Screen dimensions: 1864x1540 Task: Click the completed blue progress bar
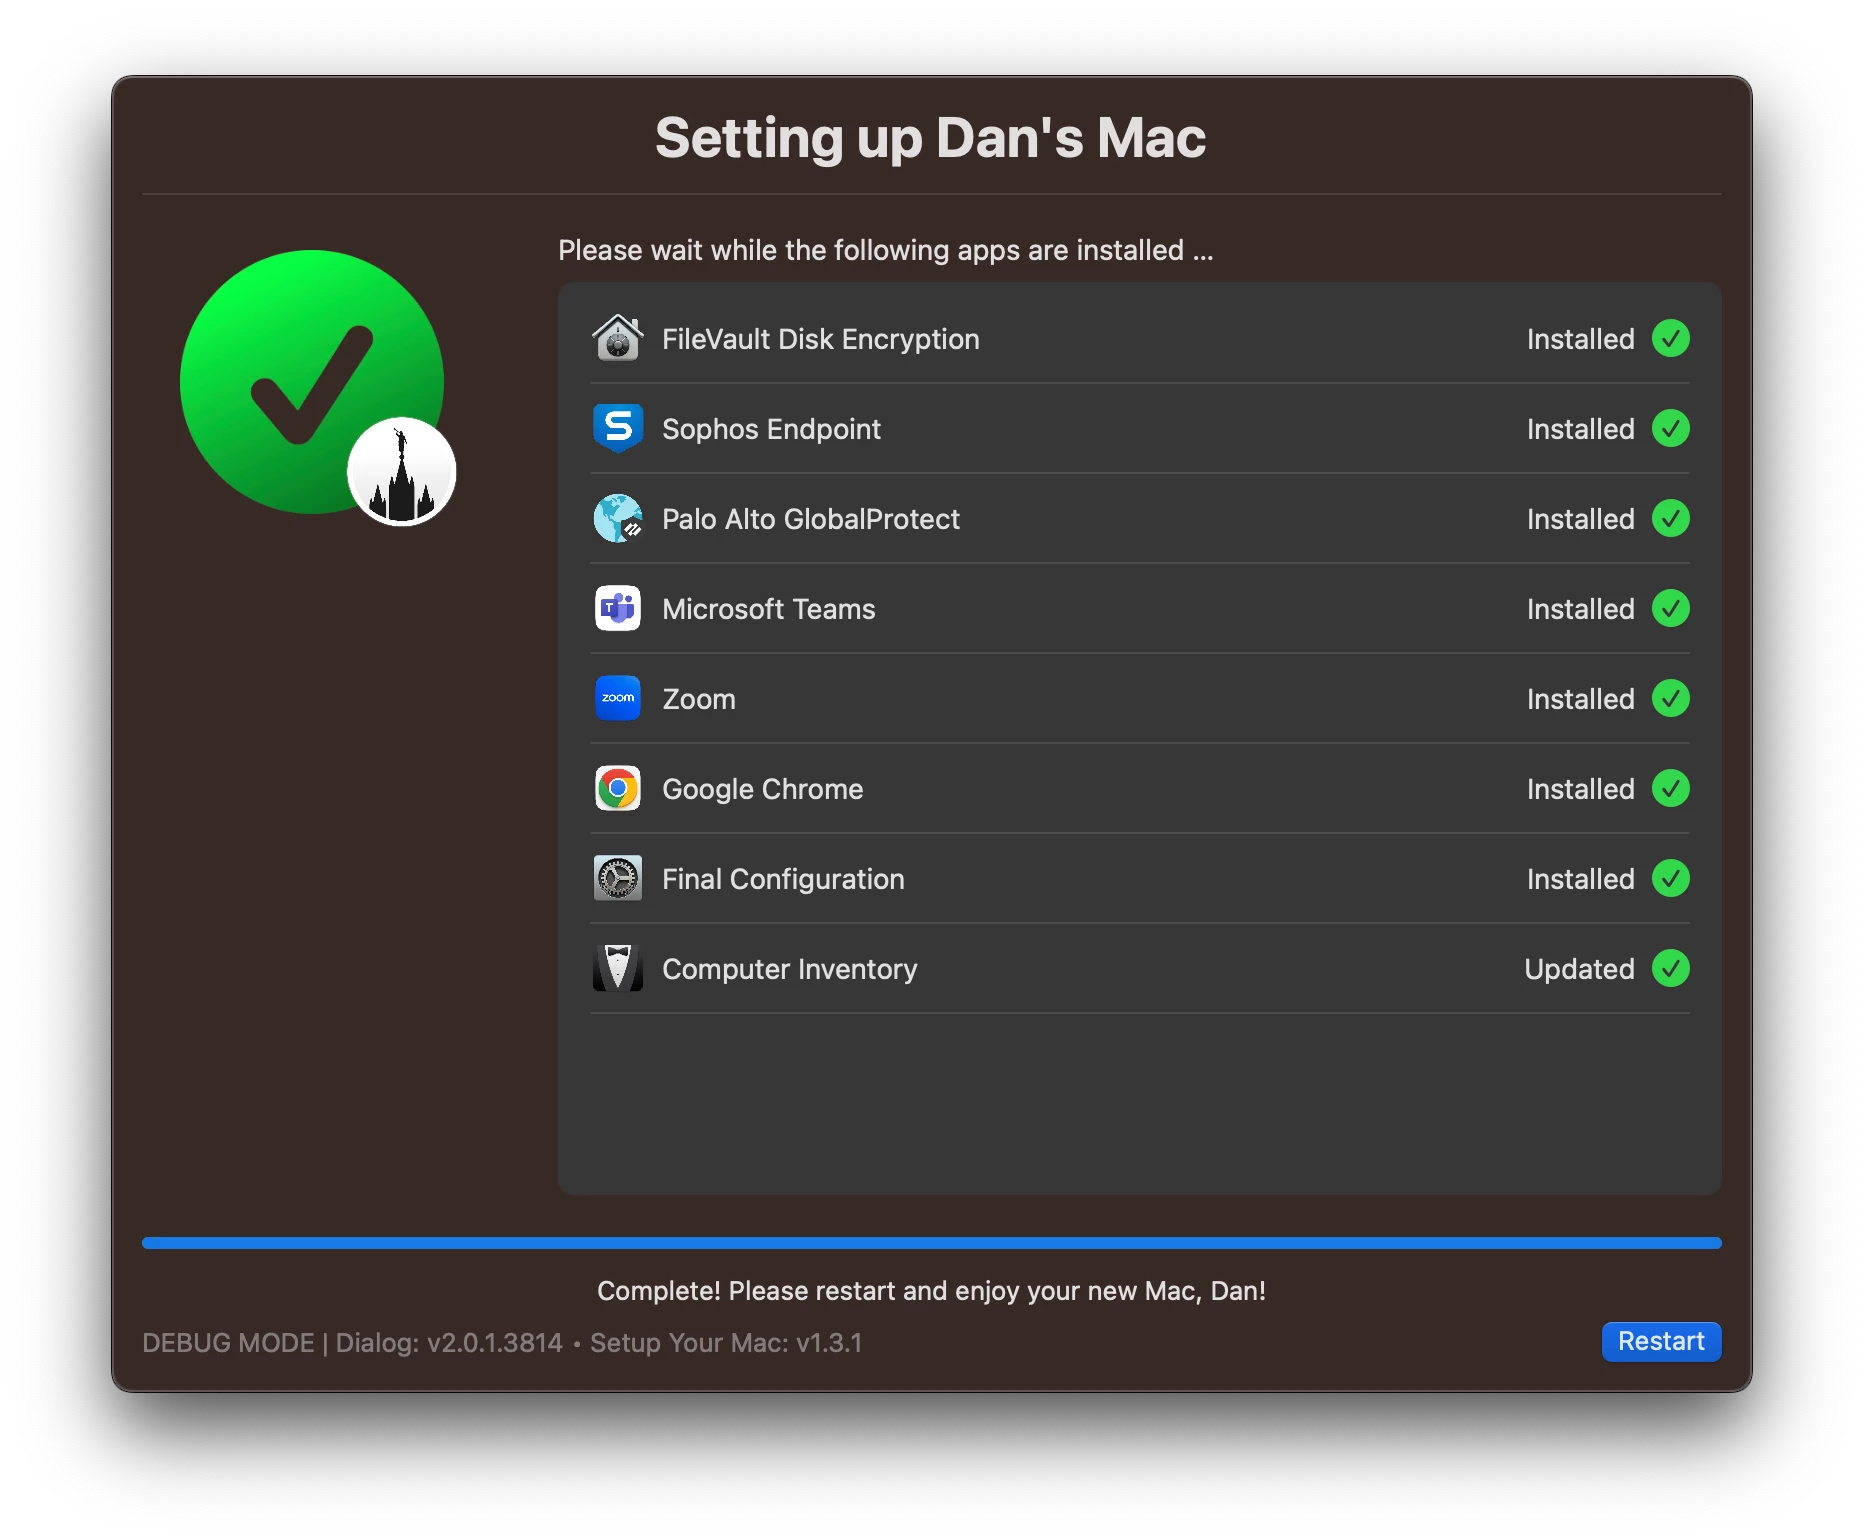coord(932,1243)
